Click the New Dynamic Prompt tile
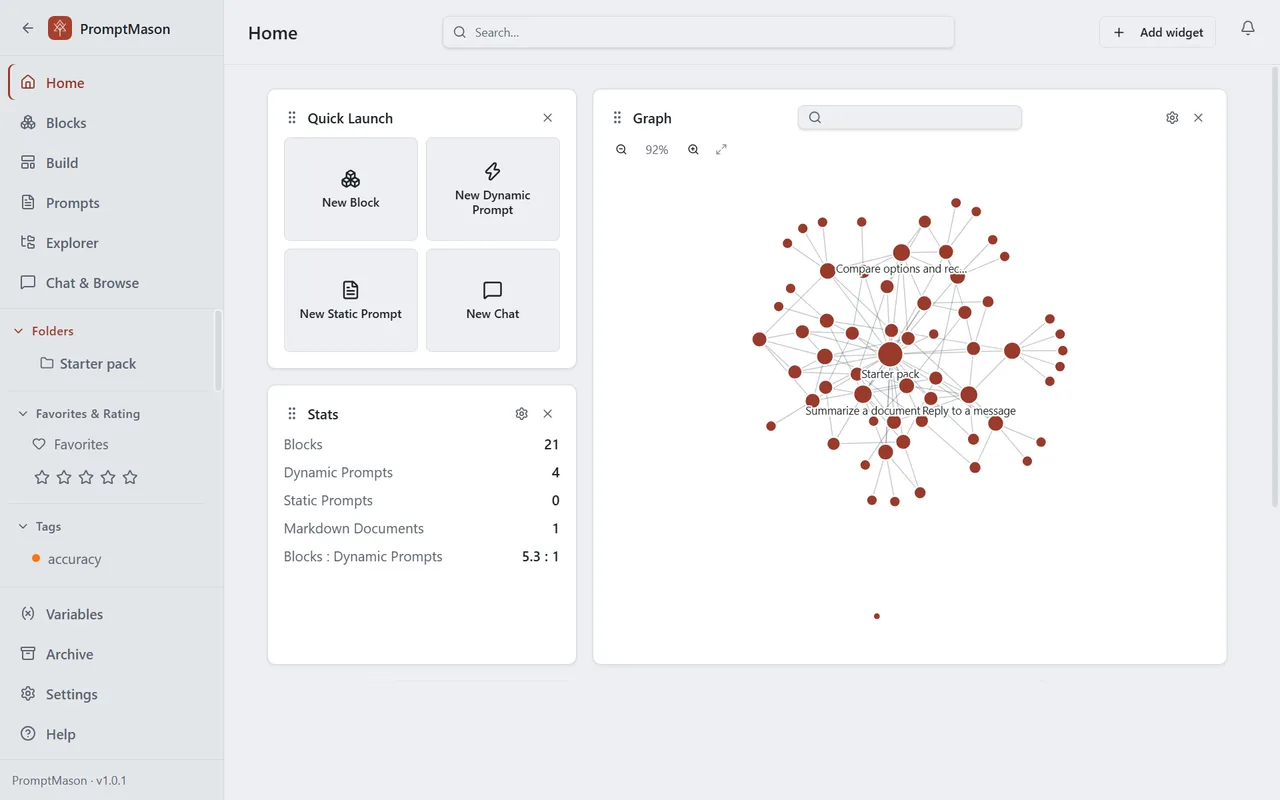 (x=493, y=189)
